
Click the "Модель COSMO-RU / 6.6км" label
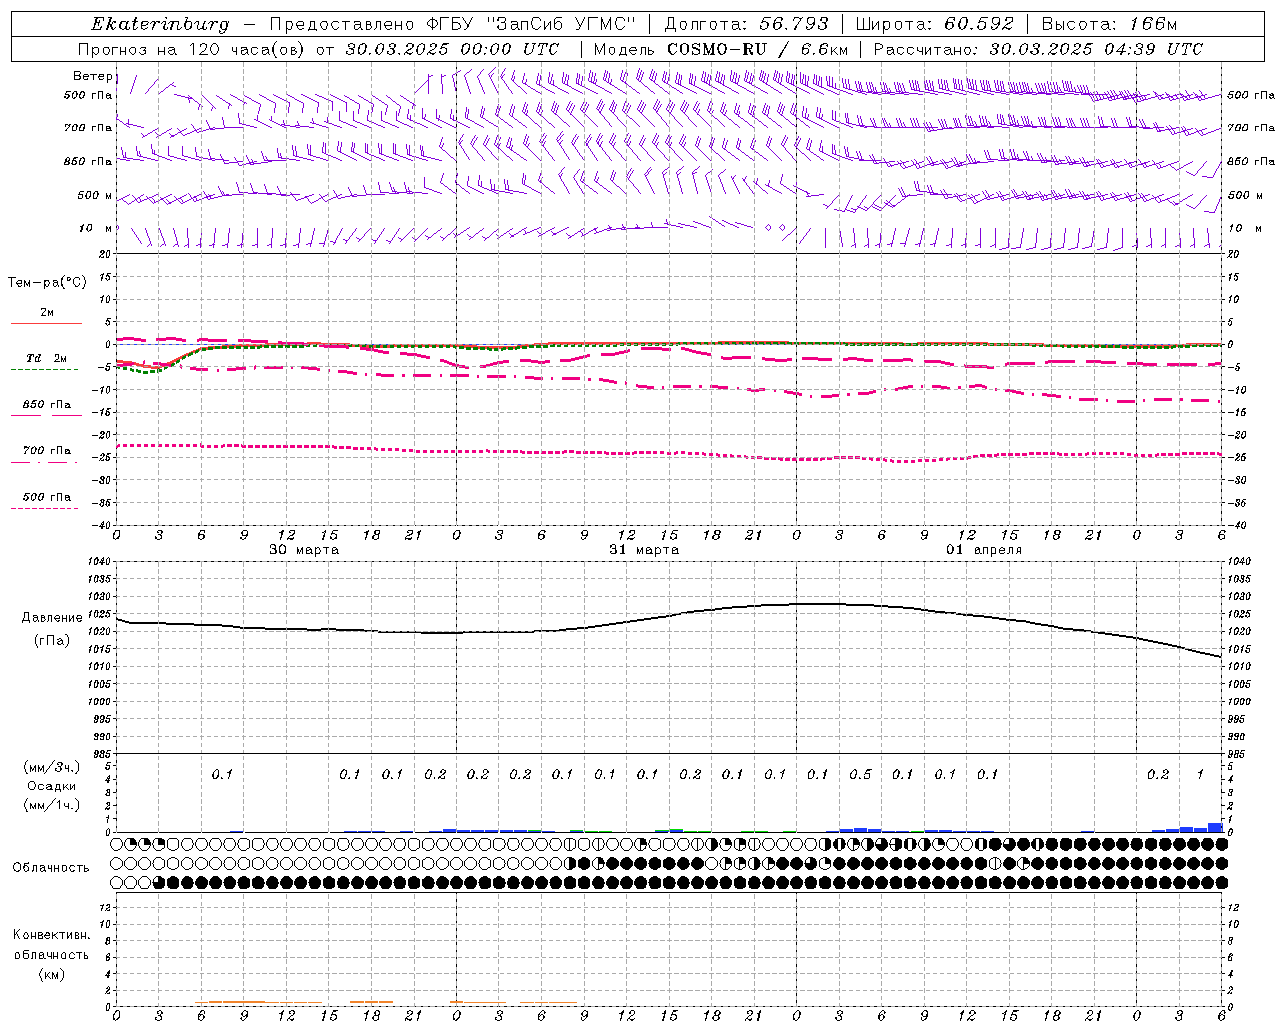[x=721, y=49]
